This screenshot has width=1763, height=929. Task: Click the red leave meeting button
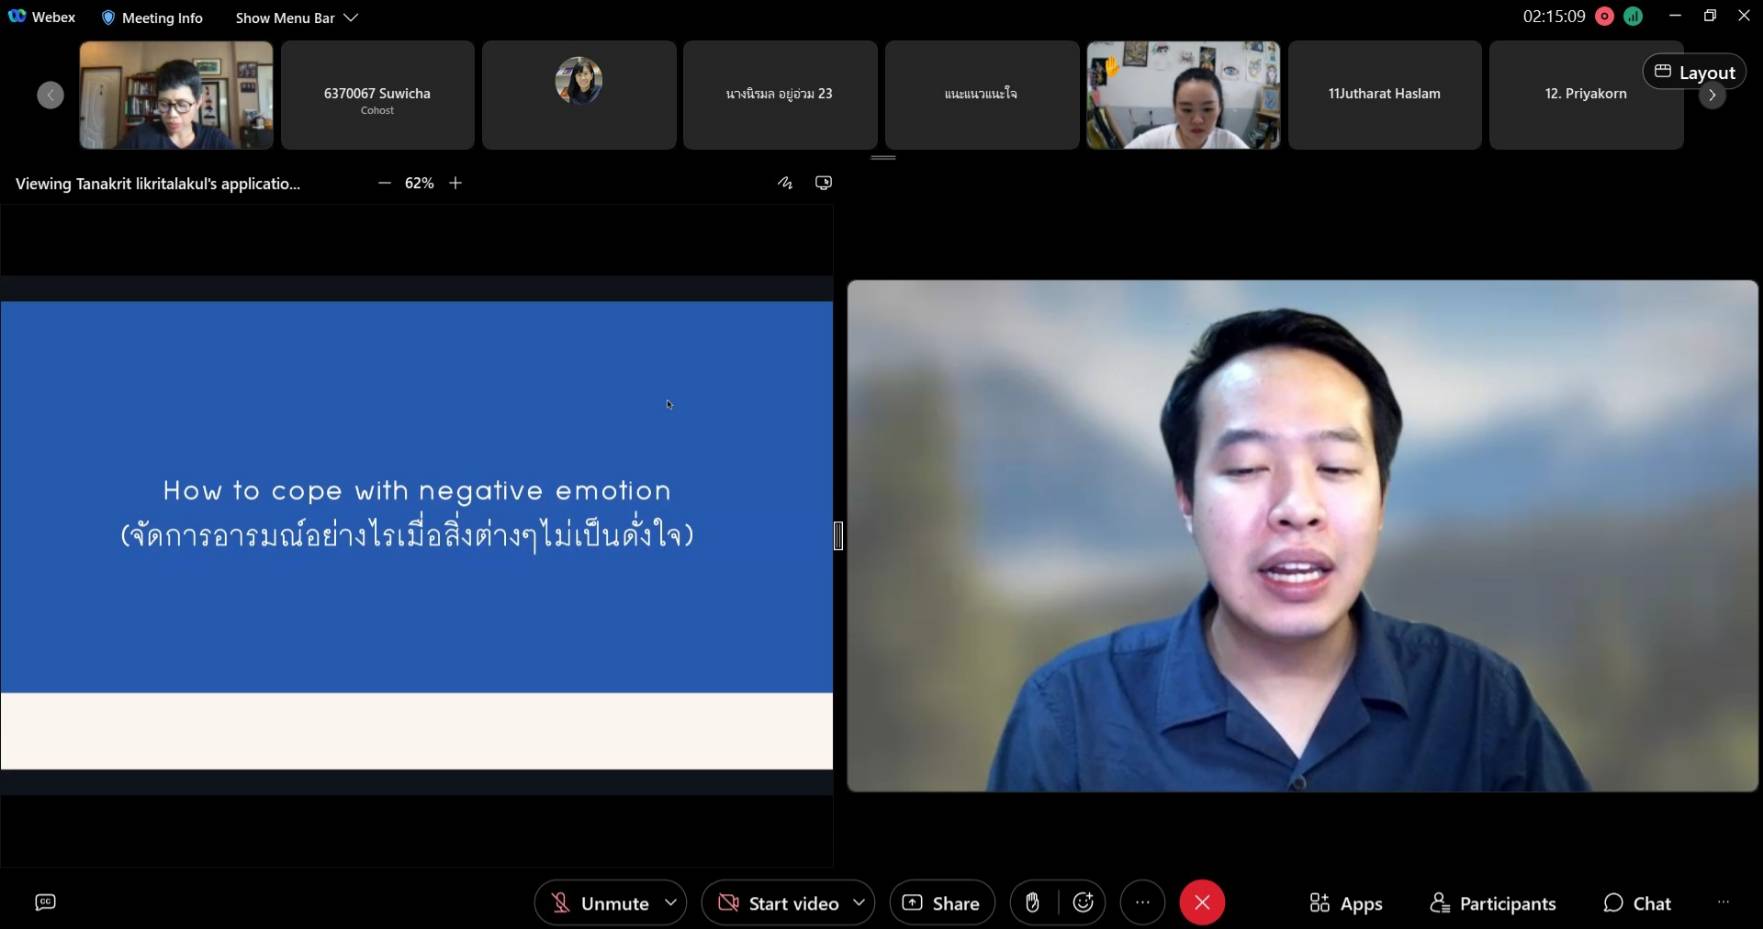1202,903
